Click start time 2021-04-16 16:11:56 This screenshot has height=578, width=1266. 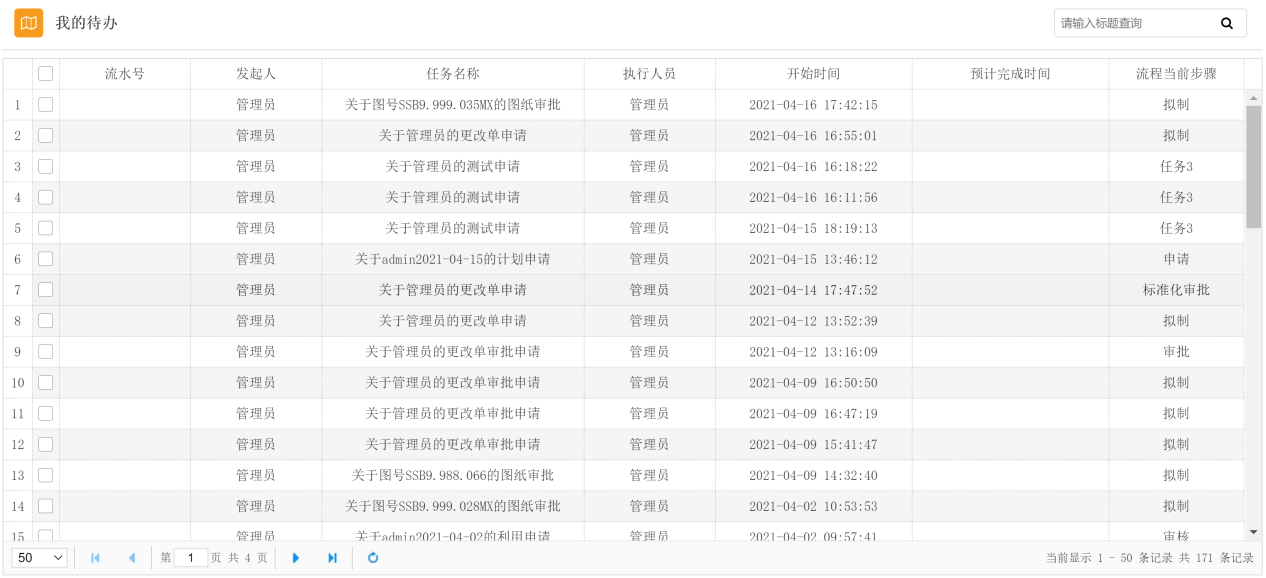[813, 198]
